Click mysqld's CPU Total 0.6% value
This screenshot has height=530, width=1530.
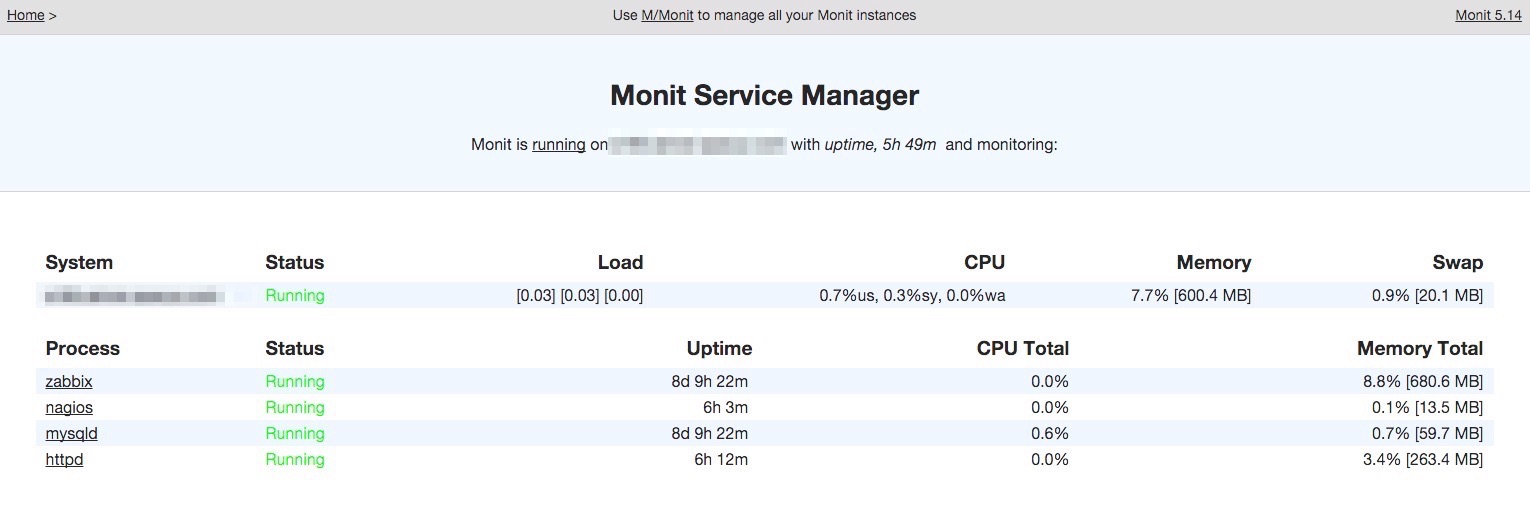tap(1049, 434)
